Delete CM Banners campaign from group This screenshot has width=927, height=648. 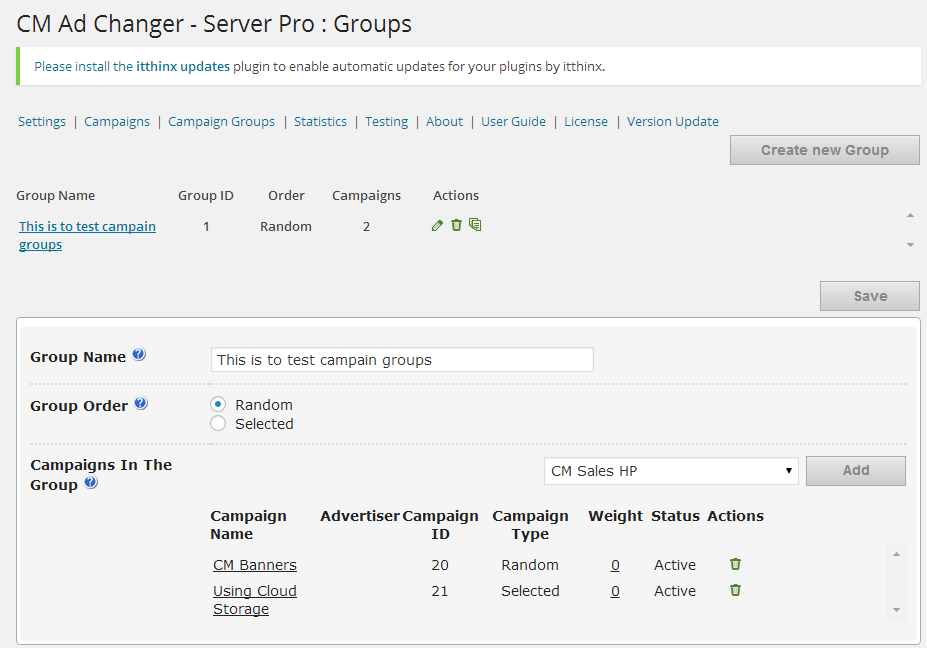coord(735,565)
